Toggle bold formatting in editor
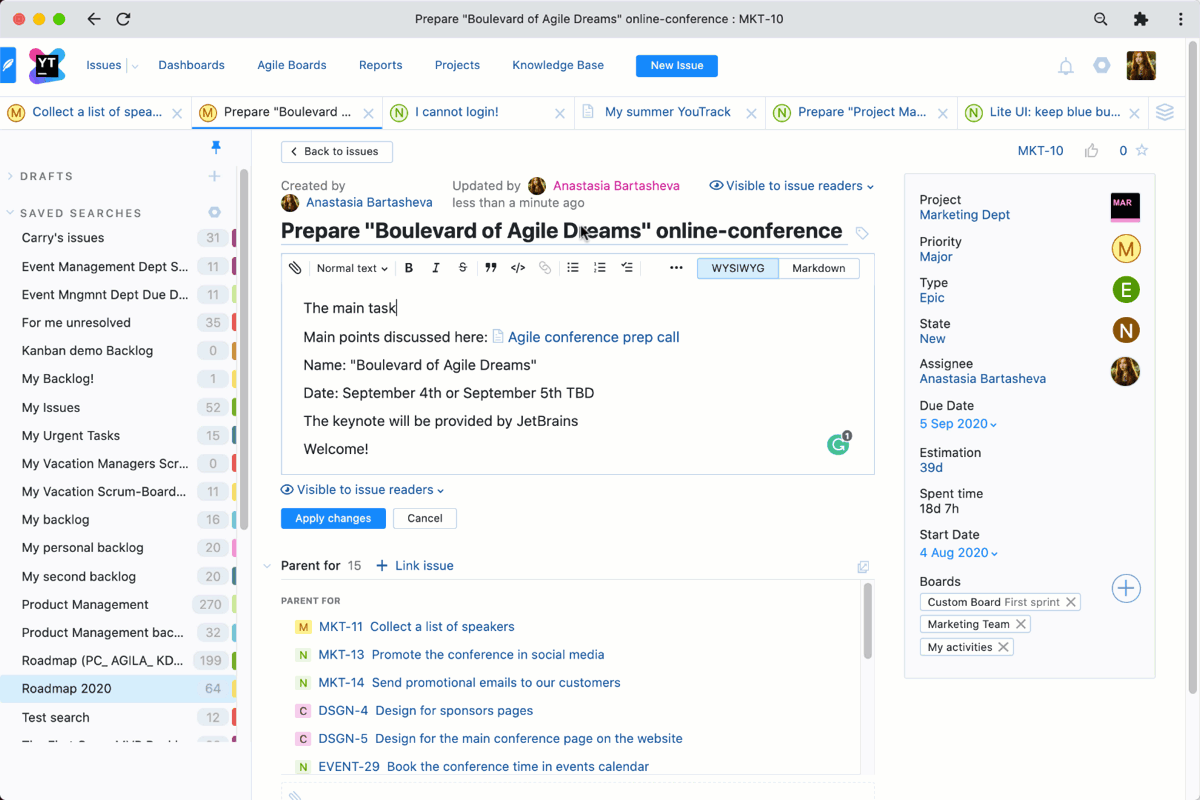Image resolution: width=1200 pixels, height=800 pixels. (x=409, y=268)
